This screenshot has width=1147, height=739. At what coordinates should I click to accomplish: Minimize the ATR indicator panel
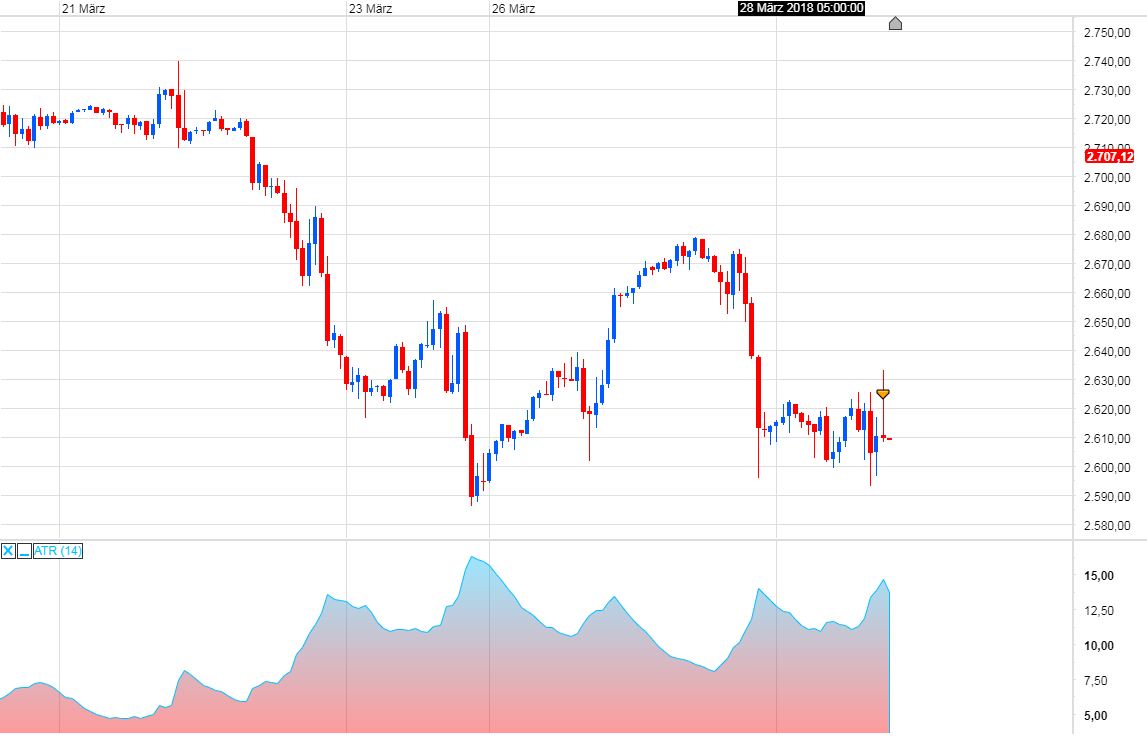pyautogui.click(x=23, y=551)
